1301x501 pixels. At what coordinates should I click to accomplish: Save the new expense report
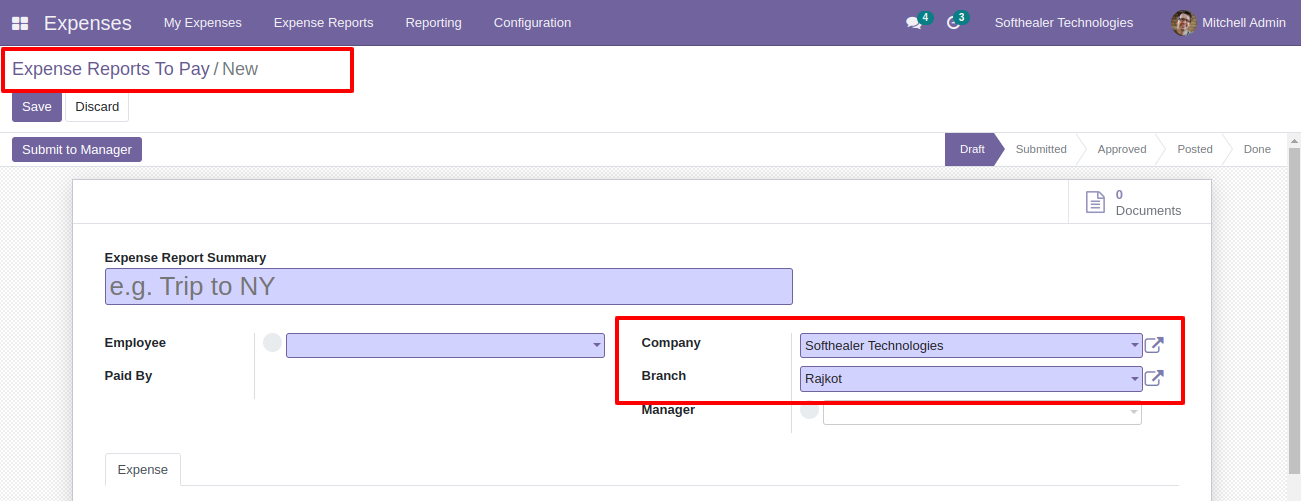[37, 107]
